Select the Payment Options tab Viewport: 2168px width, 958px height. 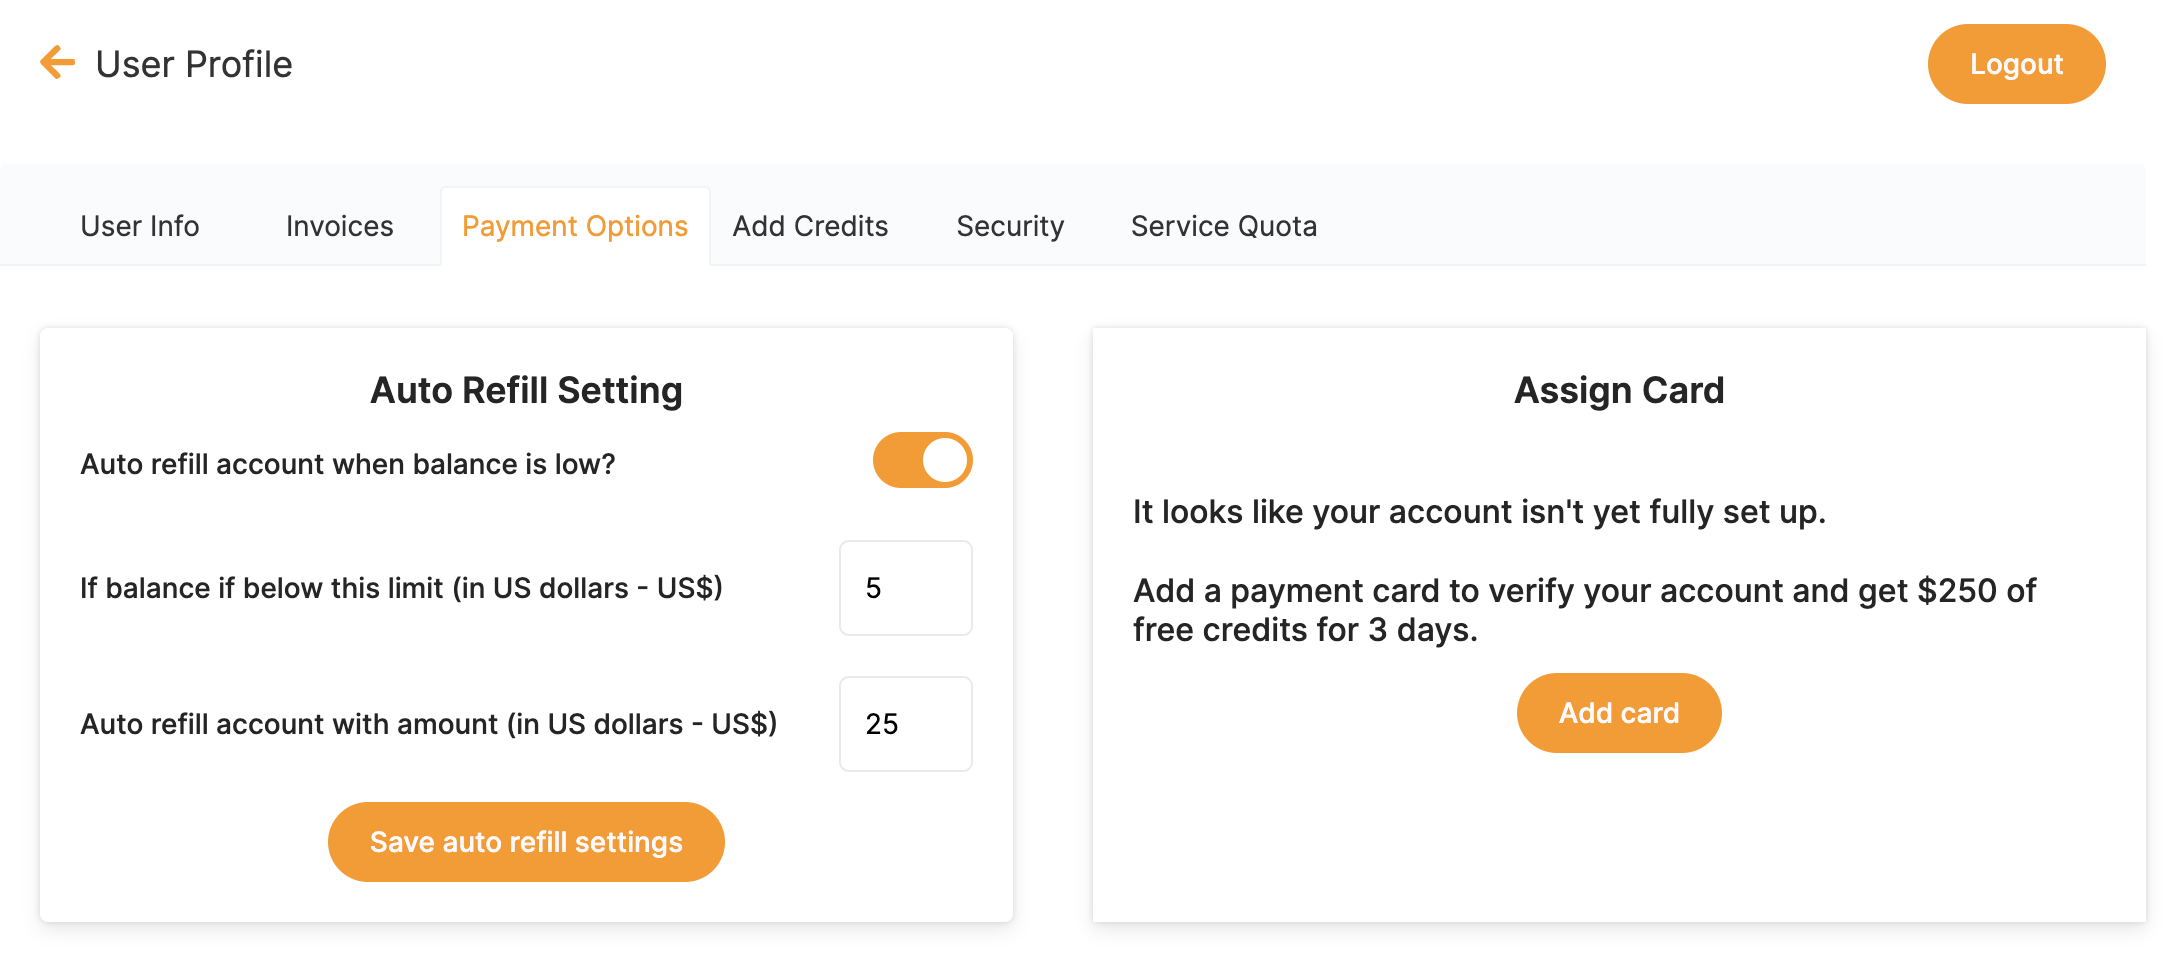tap(574, 226)
